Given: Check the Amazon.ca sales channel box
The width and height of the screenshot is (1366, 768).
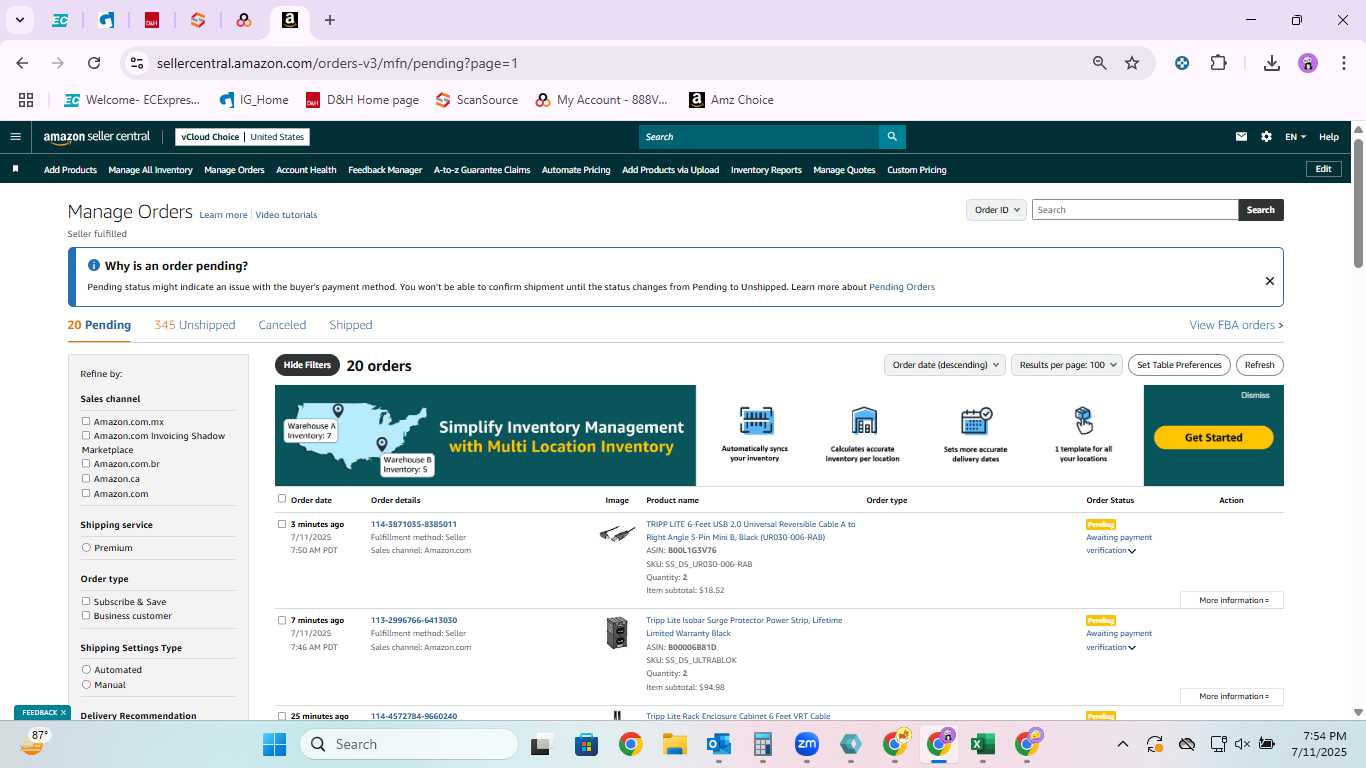Looking at the screenshot, I should click(x=86, y=478).
